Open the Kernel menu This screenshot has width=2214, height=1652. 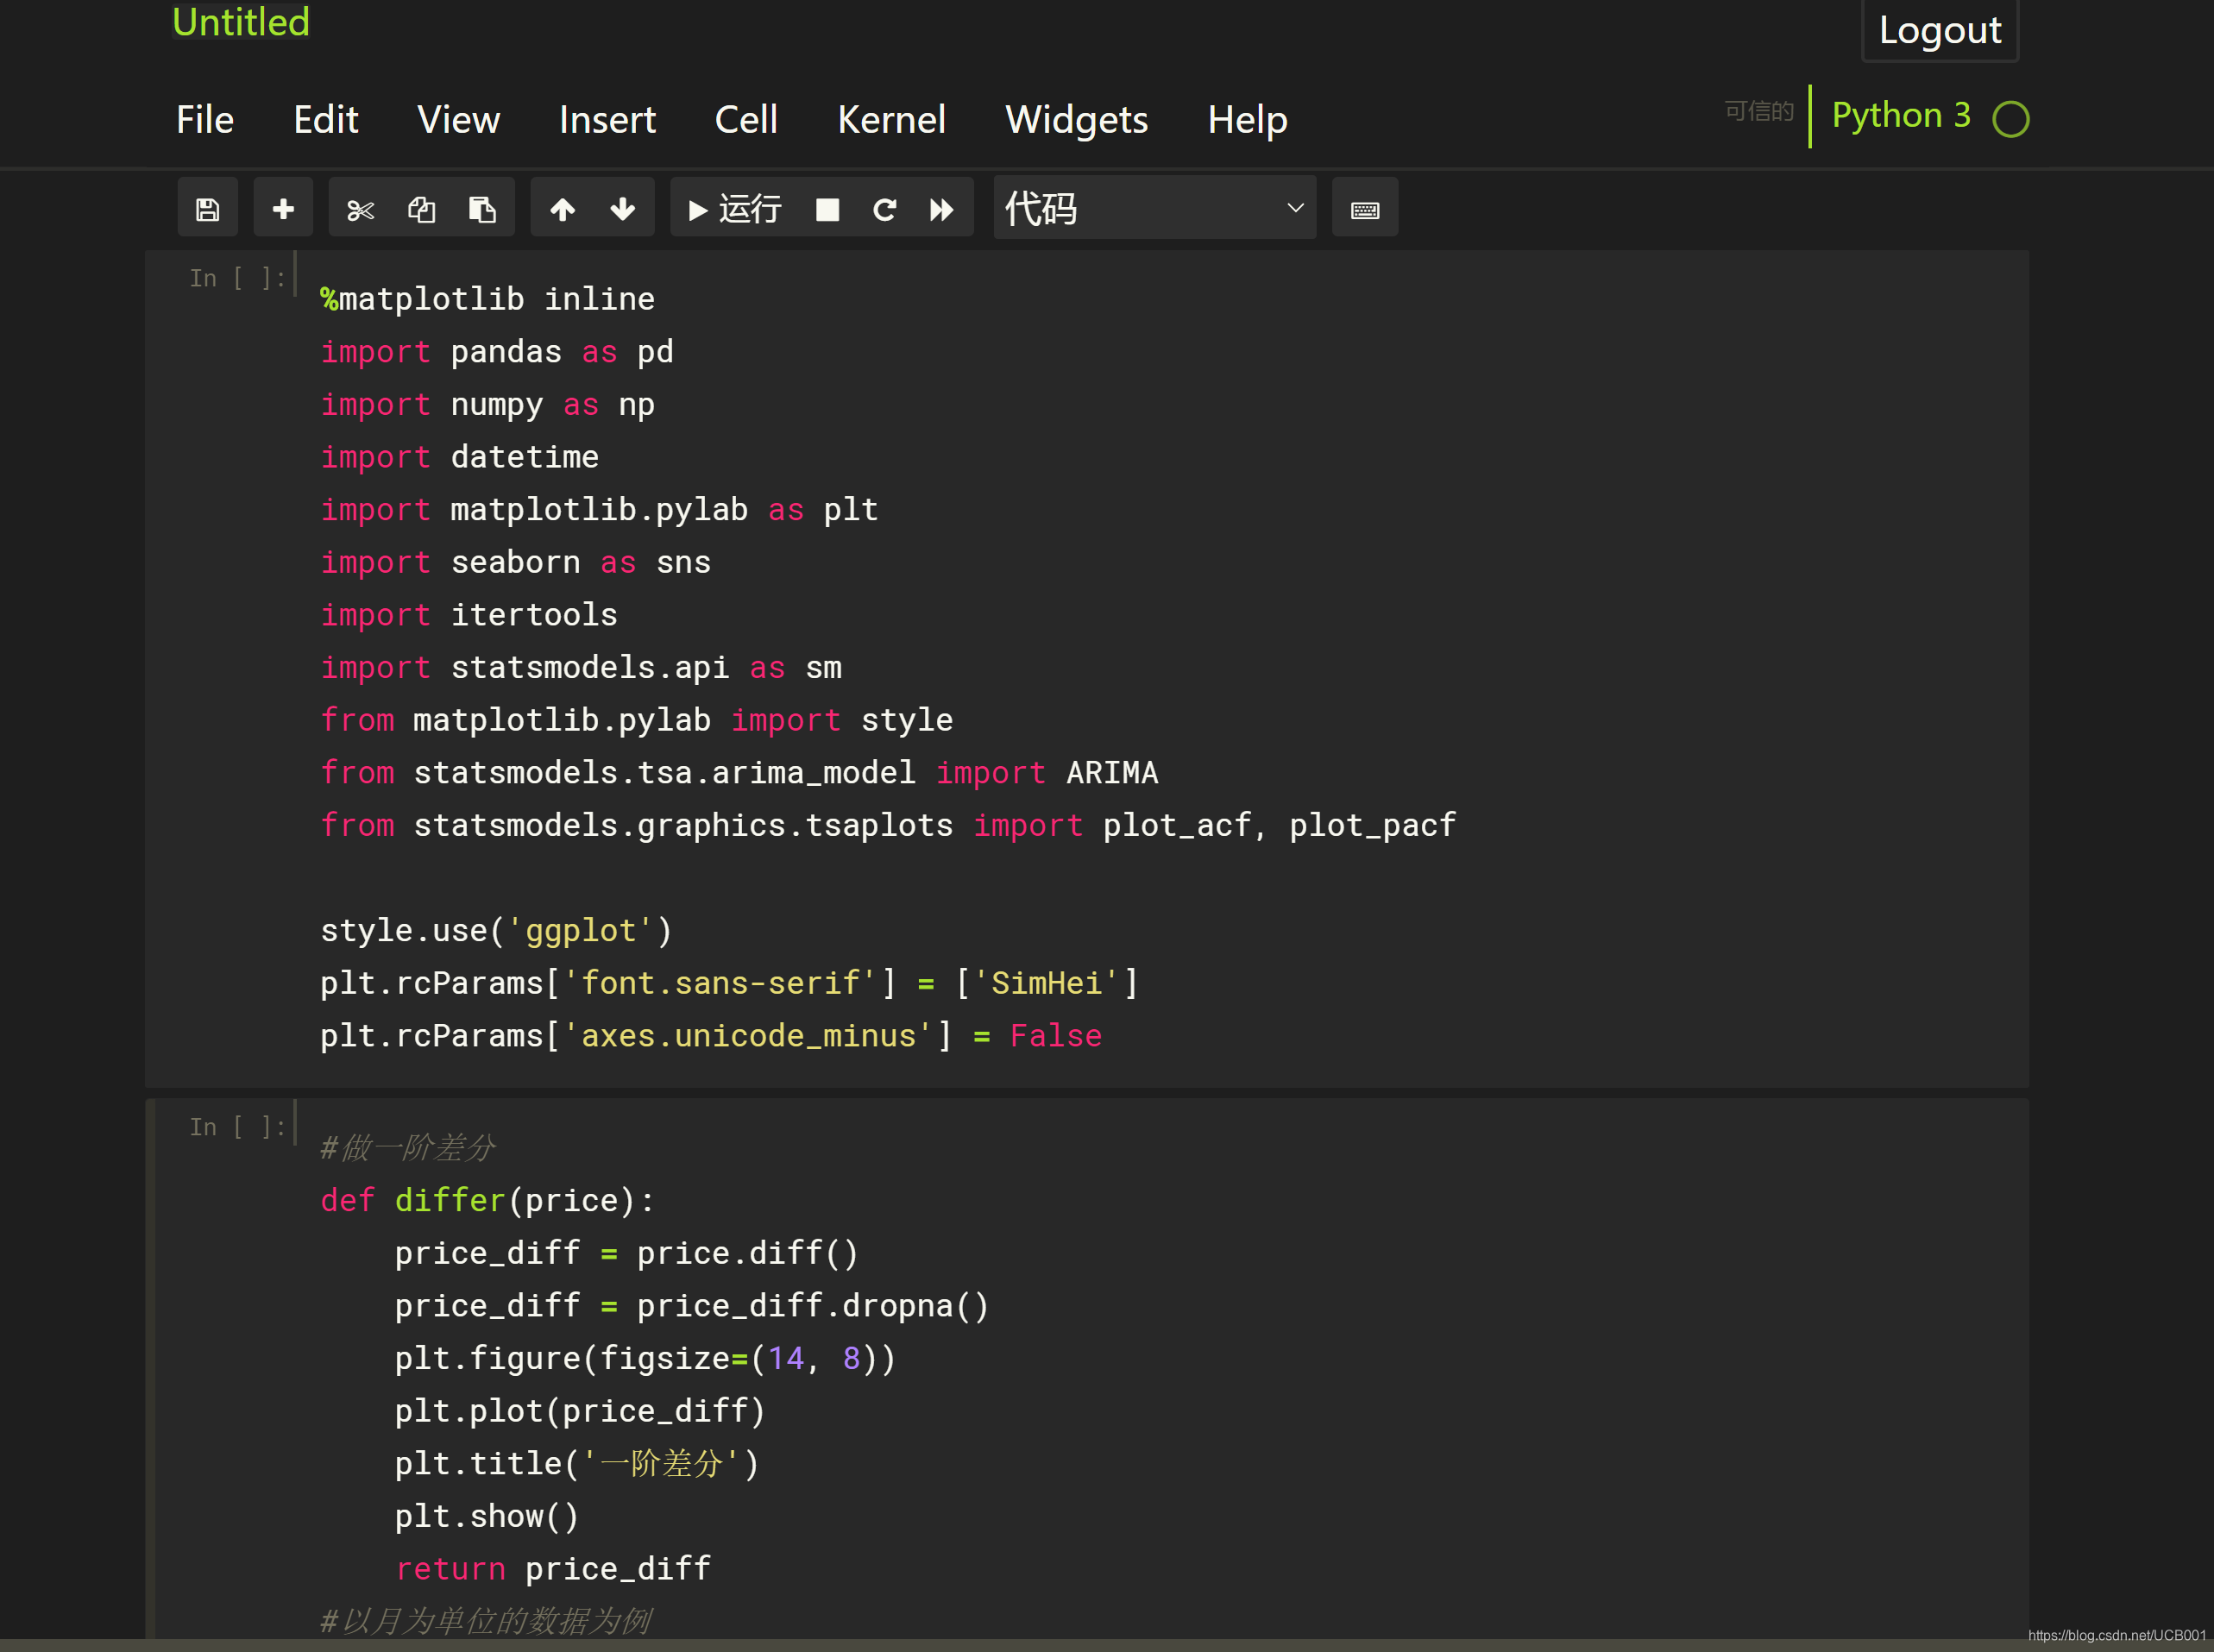pyautogui.click(x=891, y=119)
